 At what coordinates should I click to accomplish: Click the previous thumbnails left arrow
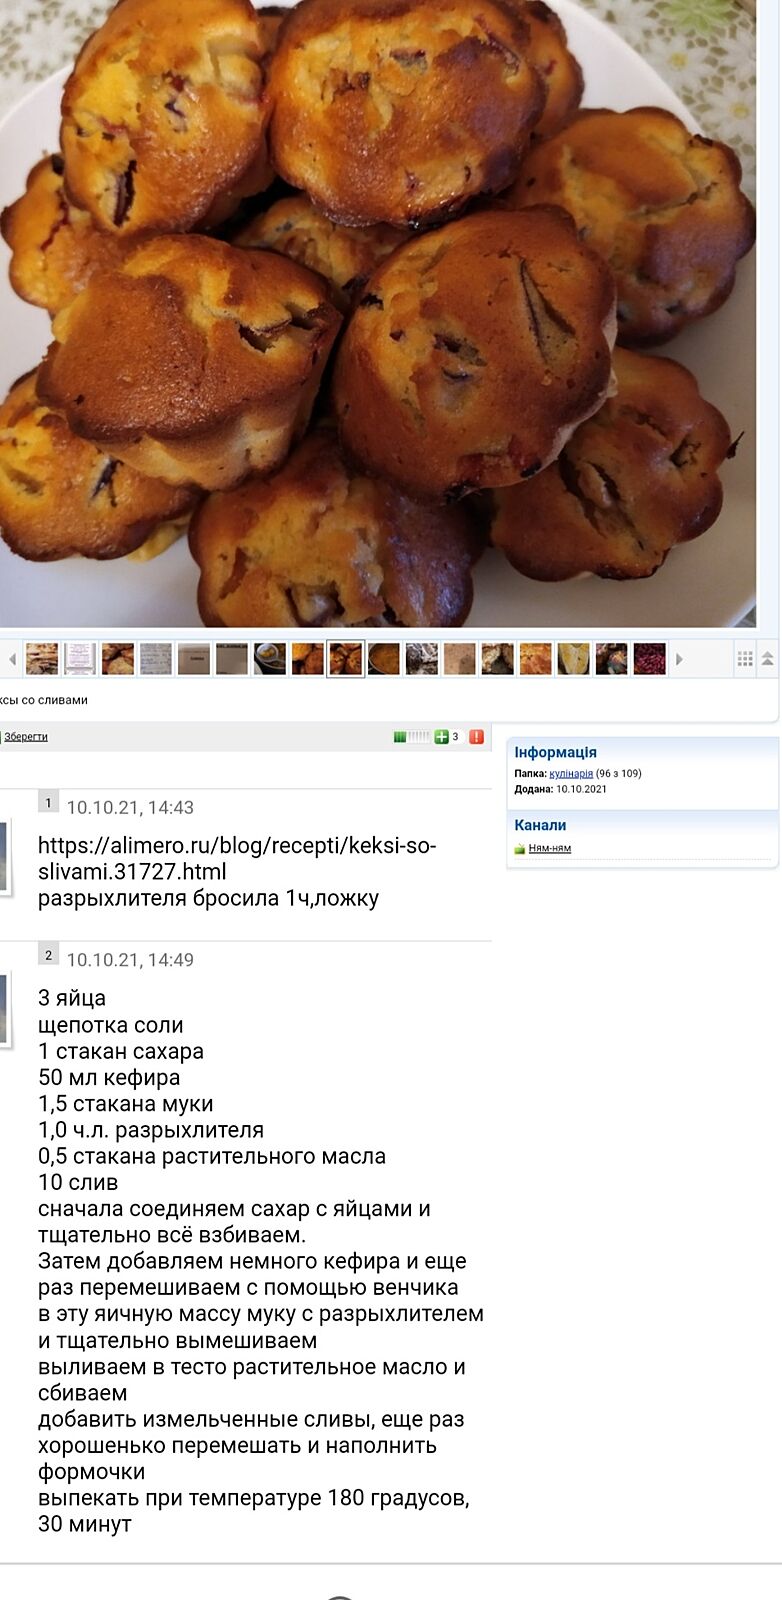(12, 659)
